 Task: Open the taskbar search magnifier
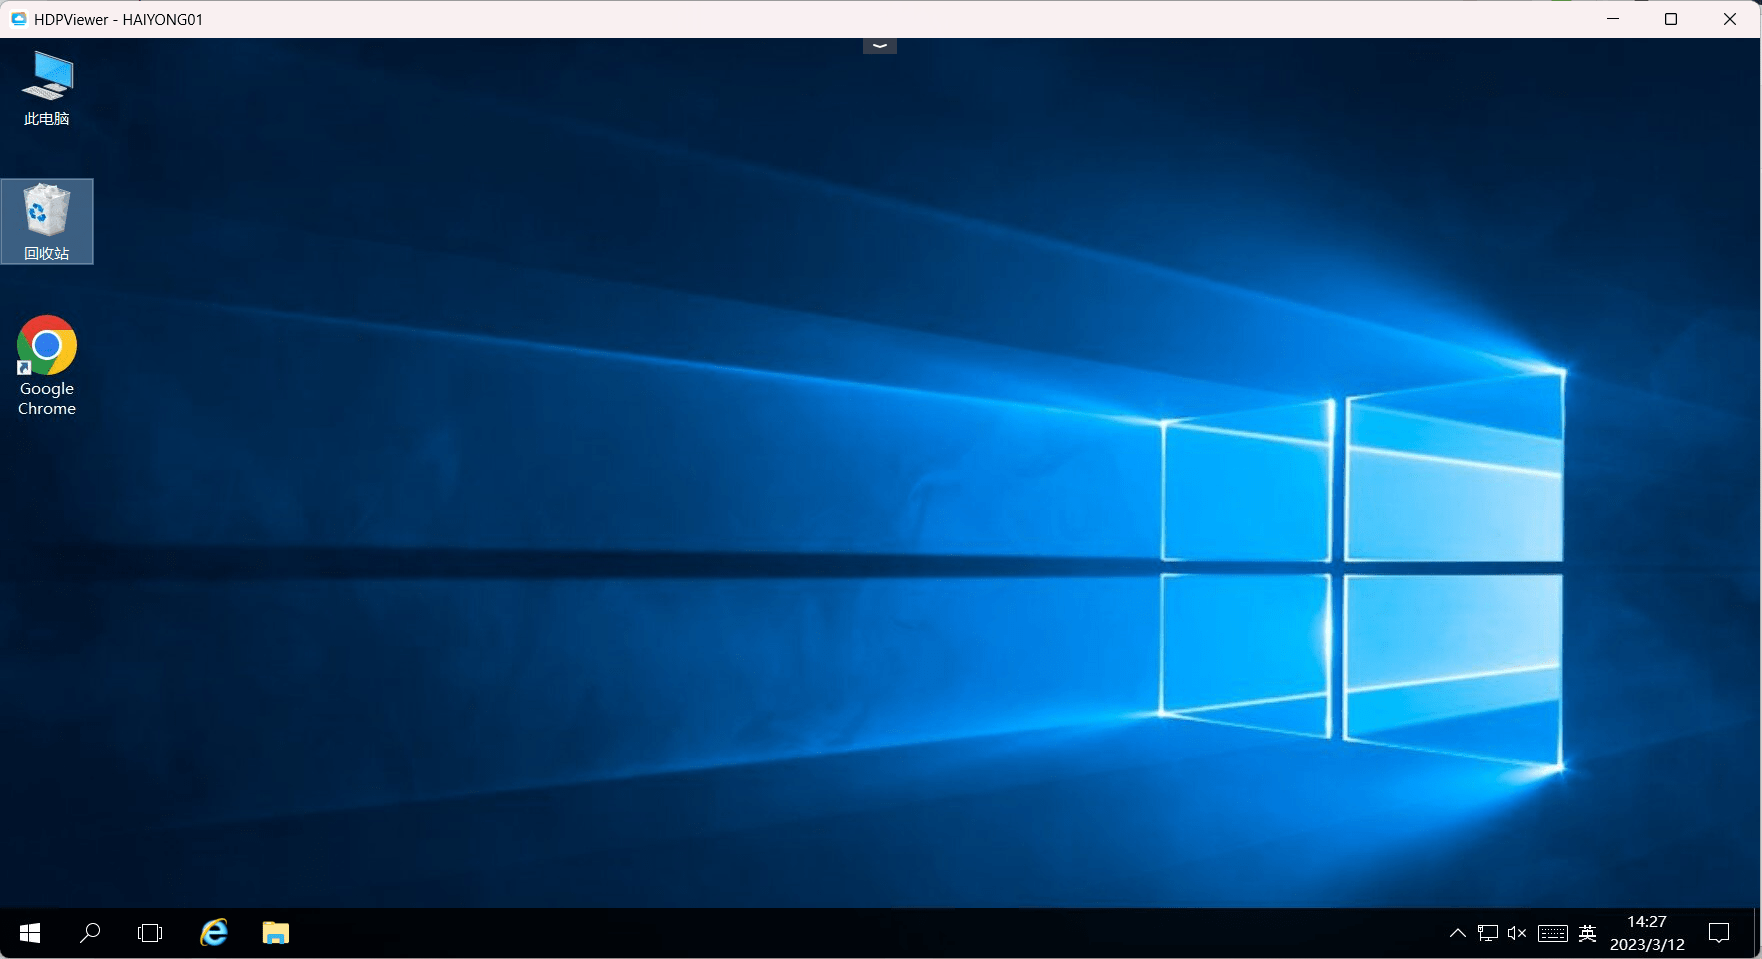point(90,933)
